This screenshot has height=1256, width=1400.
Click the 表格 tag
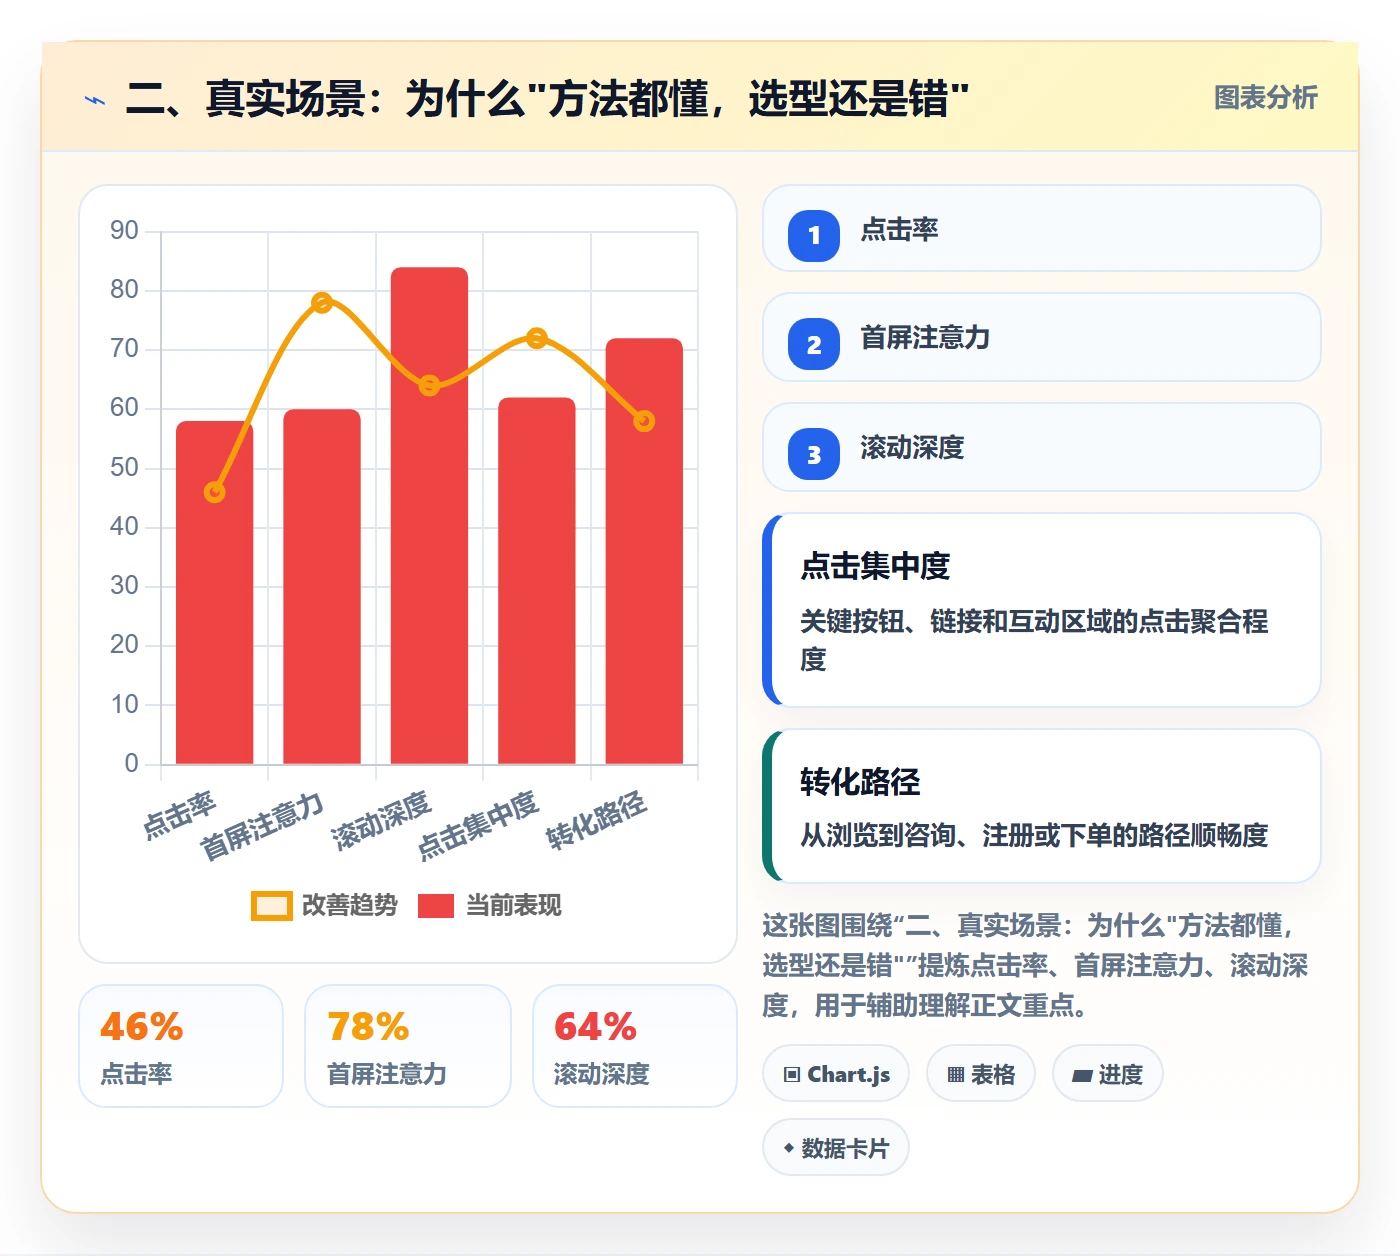click(981, 1074)
